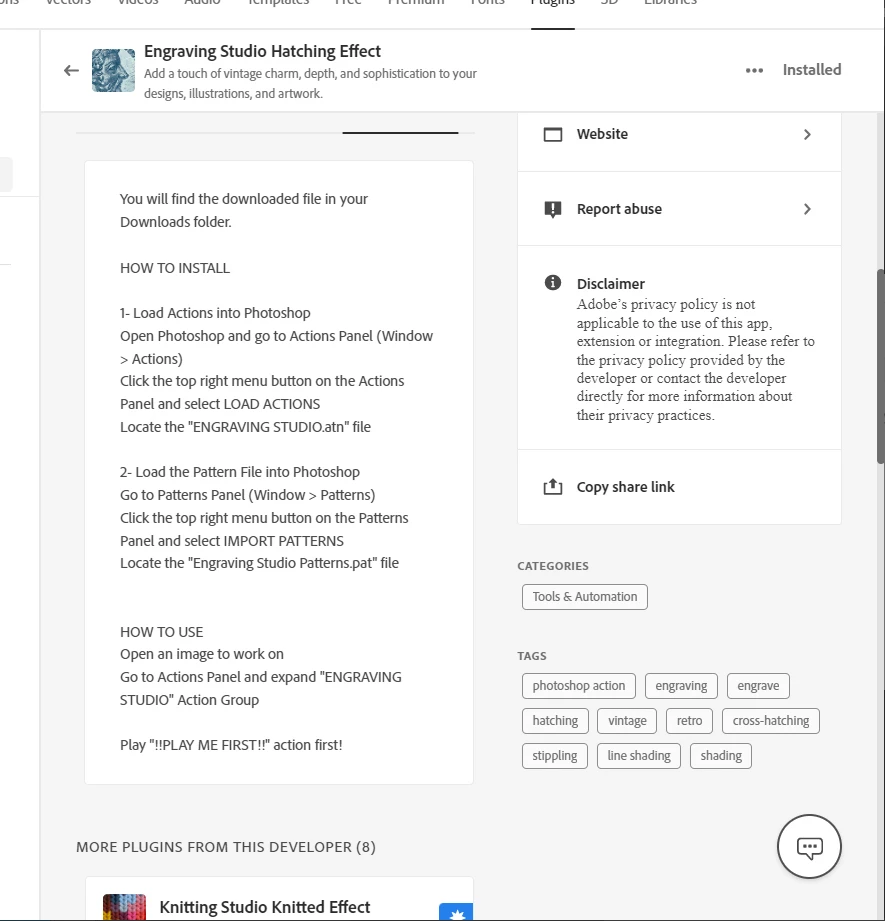
Task: Click the page vertical scrollbar
Action: pos(880,366)
